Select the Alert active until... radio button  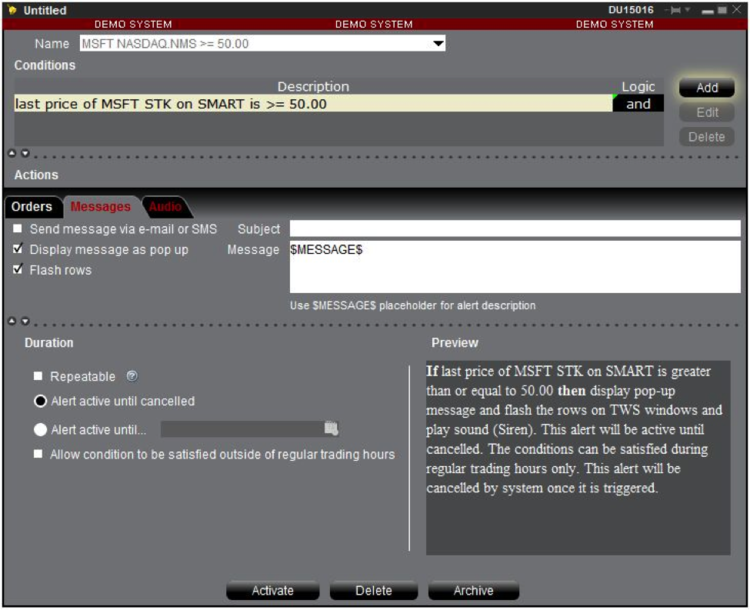click(x=40, y=430)
